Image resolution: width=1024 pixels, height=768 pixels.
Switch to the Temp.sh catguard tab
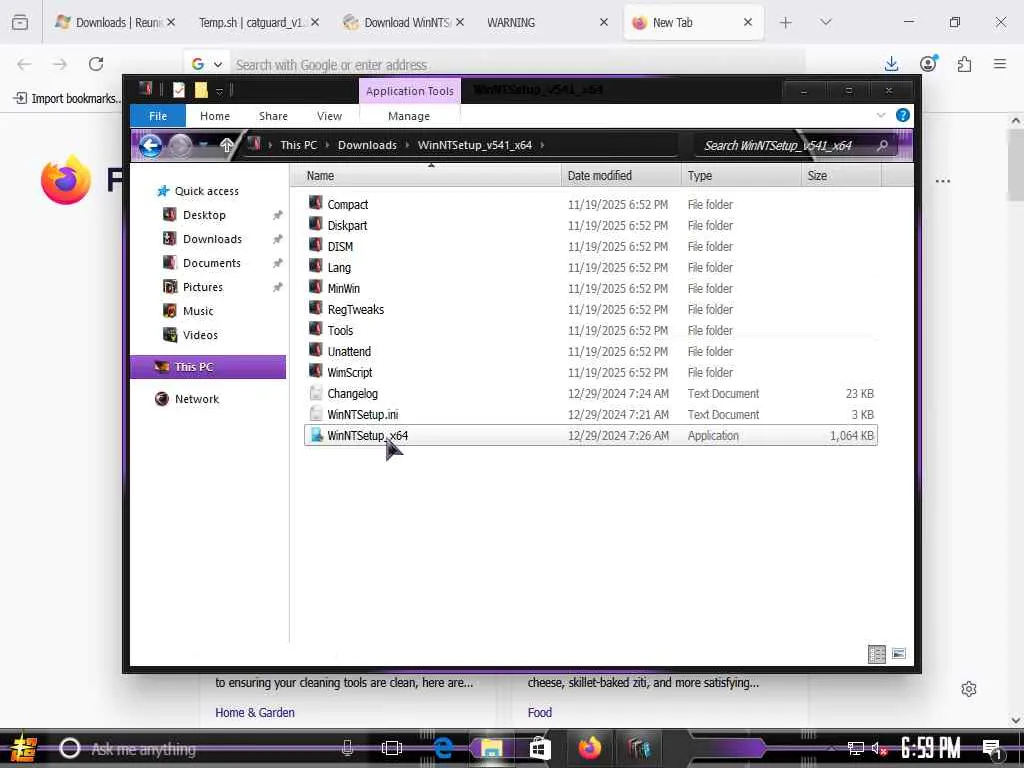tap(251, 23)
